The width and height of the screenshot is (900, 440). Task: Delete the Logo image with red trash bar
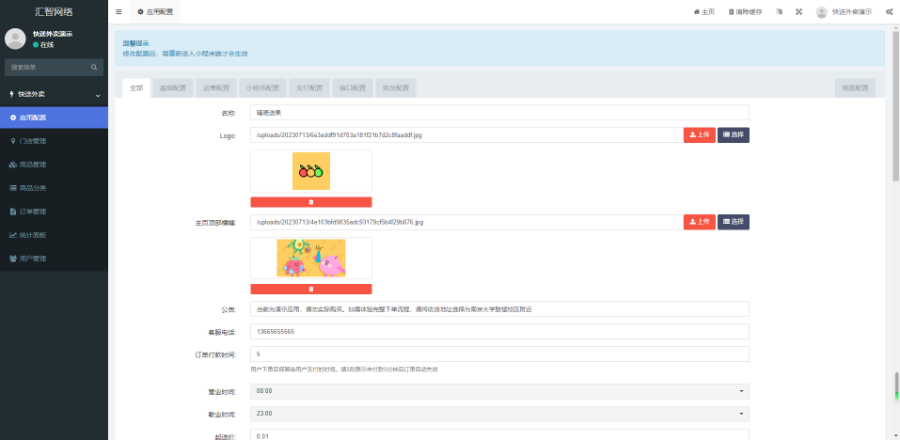click(311, 202)
